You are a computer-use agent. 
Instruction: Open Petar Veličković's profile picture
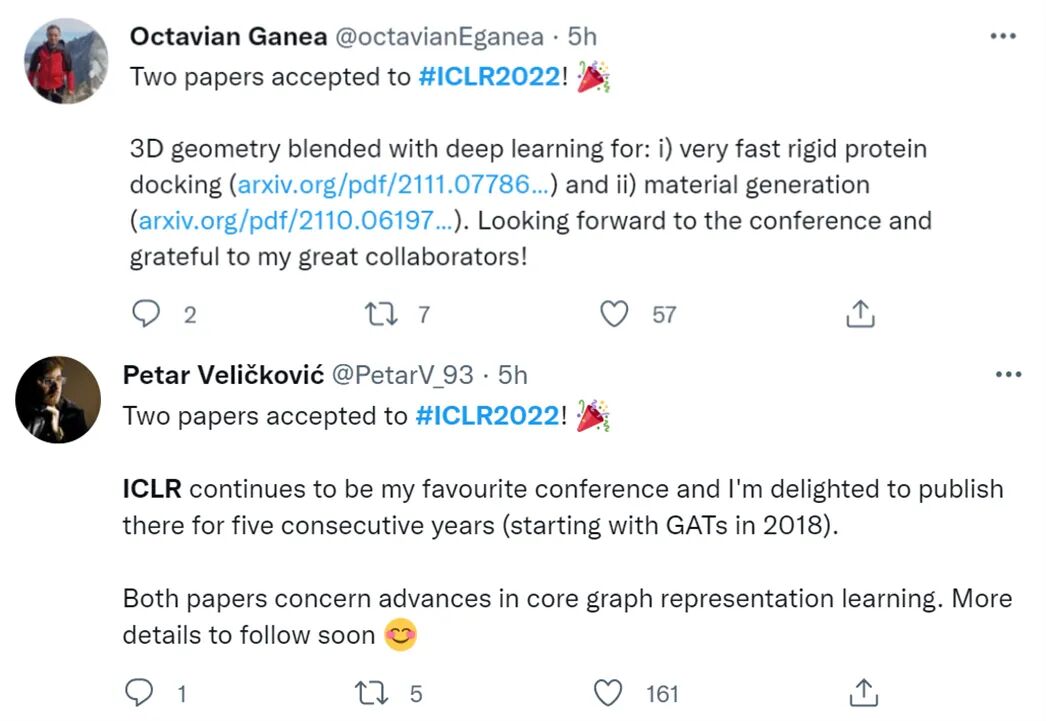coord(58,399)
